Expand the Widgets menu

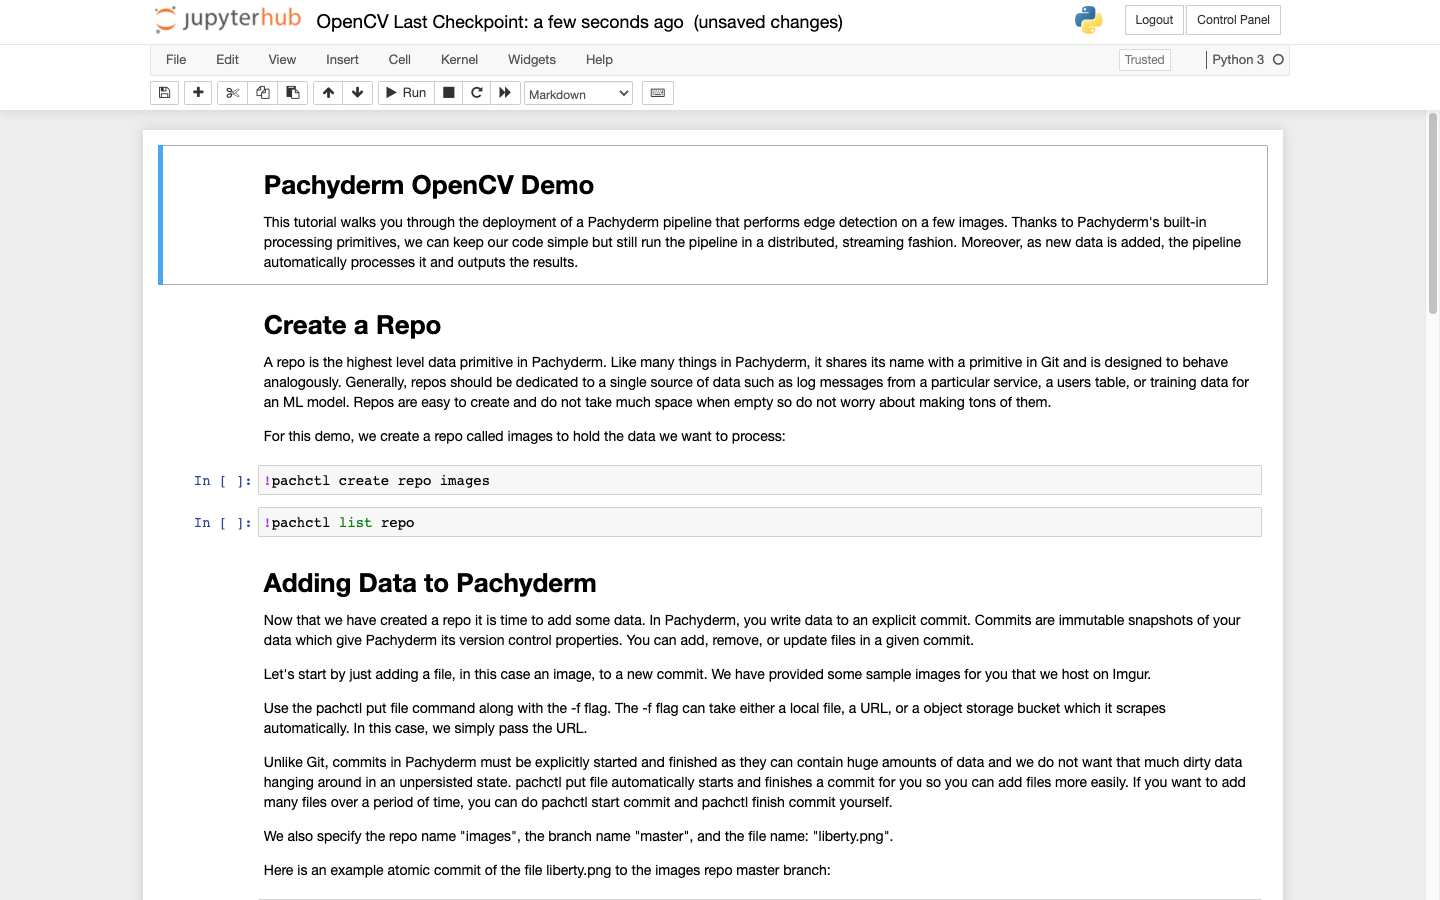tap(531, 60)
